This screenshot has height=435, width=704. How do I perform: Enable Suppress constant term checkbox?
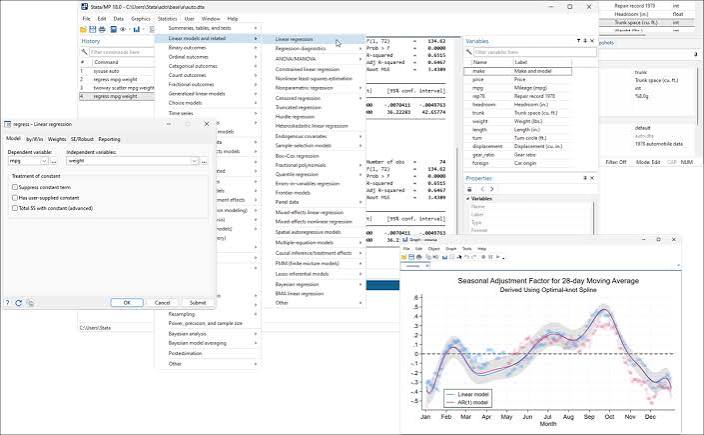point(15,187)
